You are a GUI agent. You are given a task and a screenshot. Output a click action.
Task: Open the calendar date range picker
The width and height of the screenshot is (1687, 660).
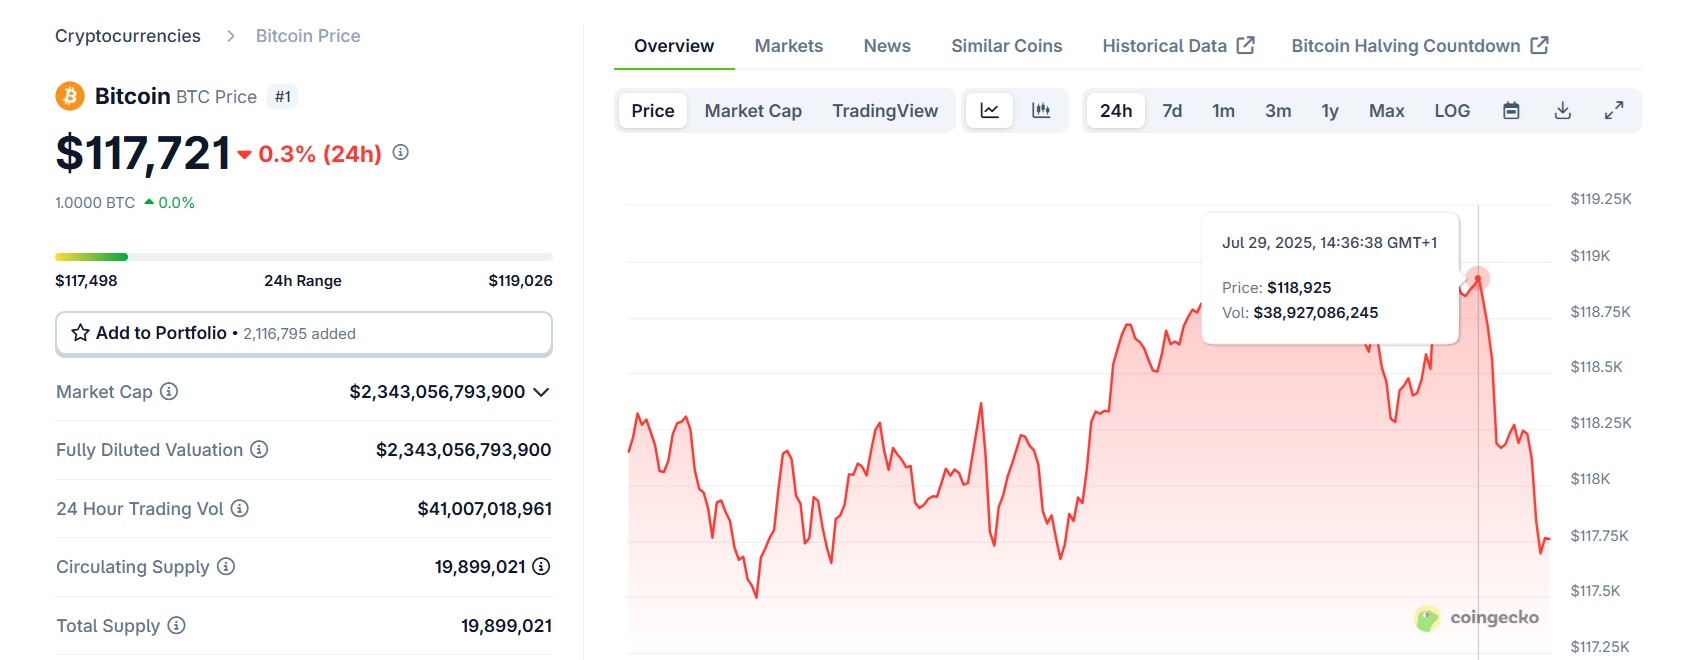point(1511,110)
